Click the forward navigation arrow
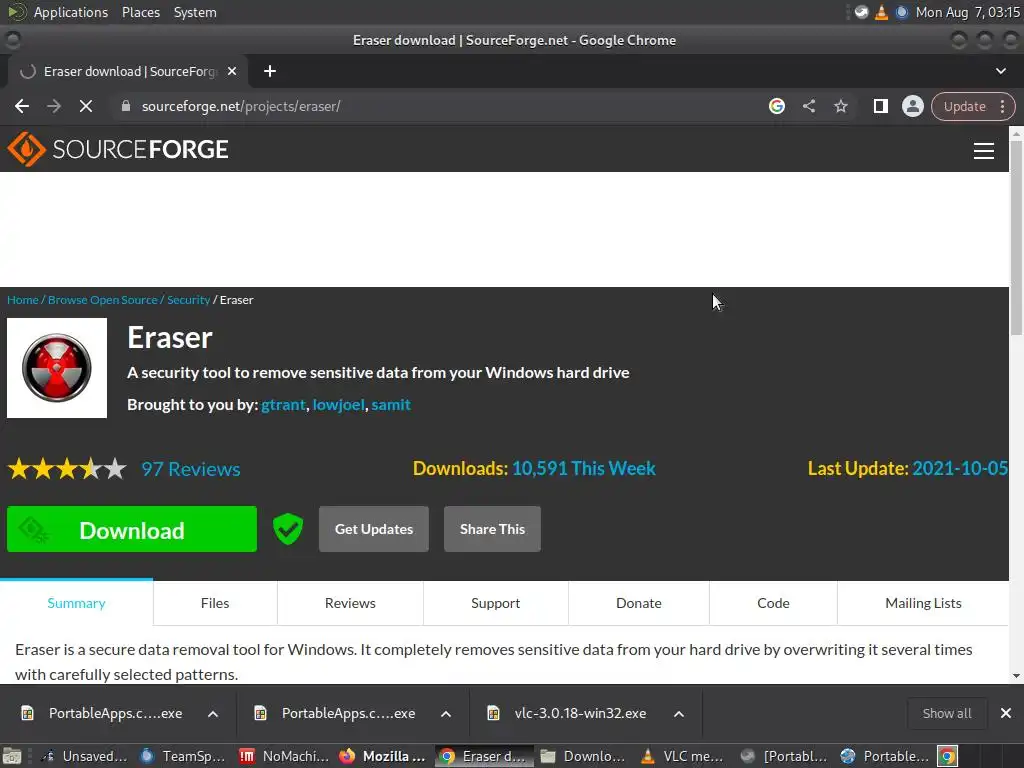This screenshot has height=768, width=1024. pyautogui.click(x=54, y=106)
